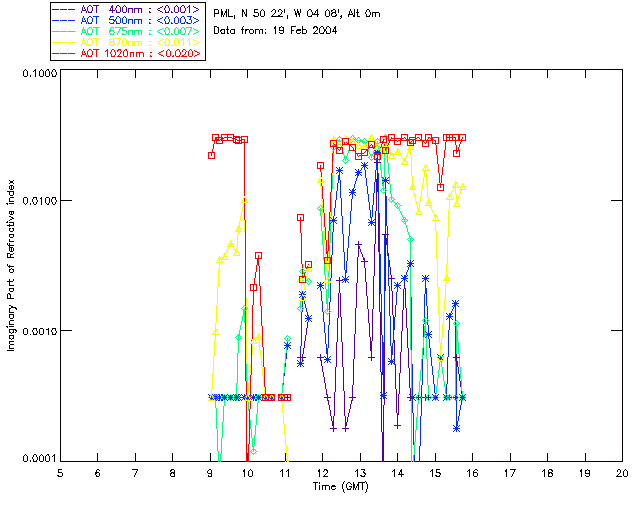Click the x-axis tick label 11
This screenshot has width=640, height=512.
click(x=284, y=473)
